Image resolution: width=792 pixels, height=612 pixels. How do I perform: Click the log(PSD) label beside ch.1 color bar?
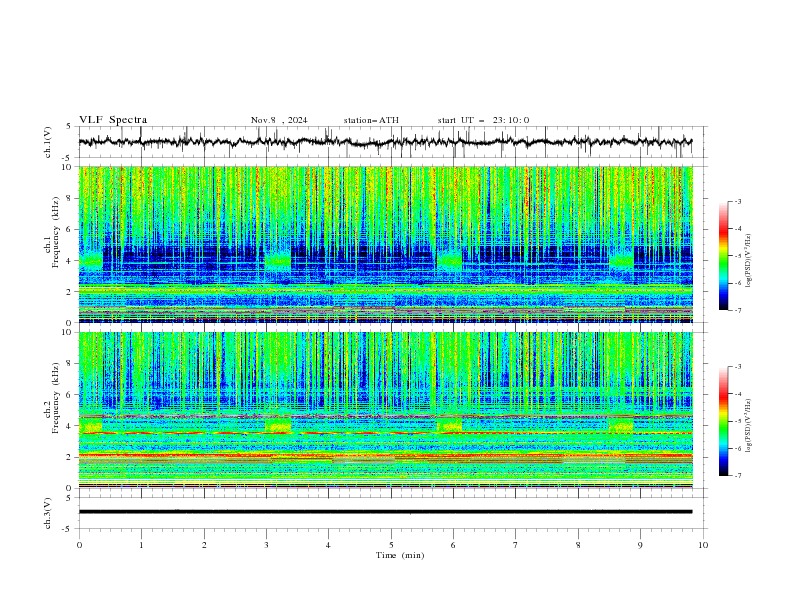tap(749, 261)
